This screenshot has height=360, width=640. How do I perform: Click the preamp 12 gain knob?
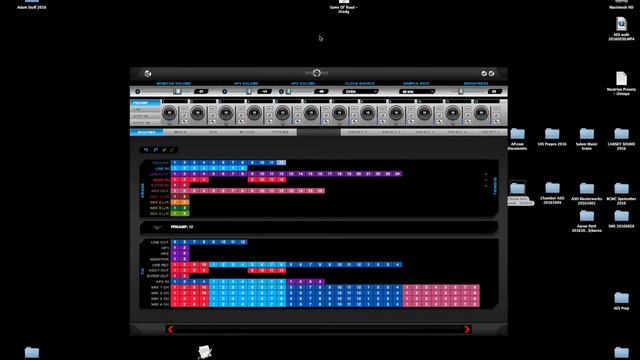[x=481, y=113]
